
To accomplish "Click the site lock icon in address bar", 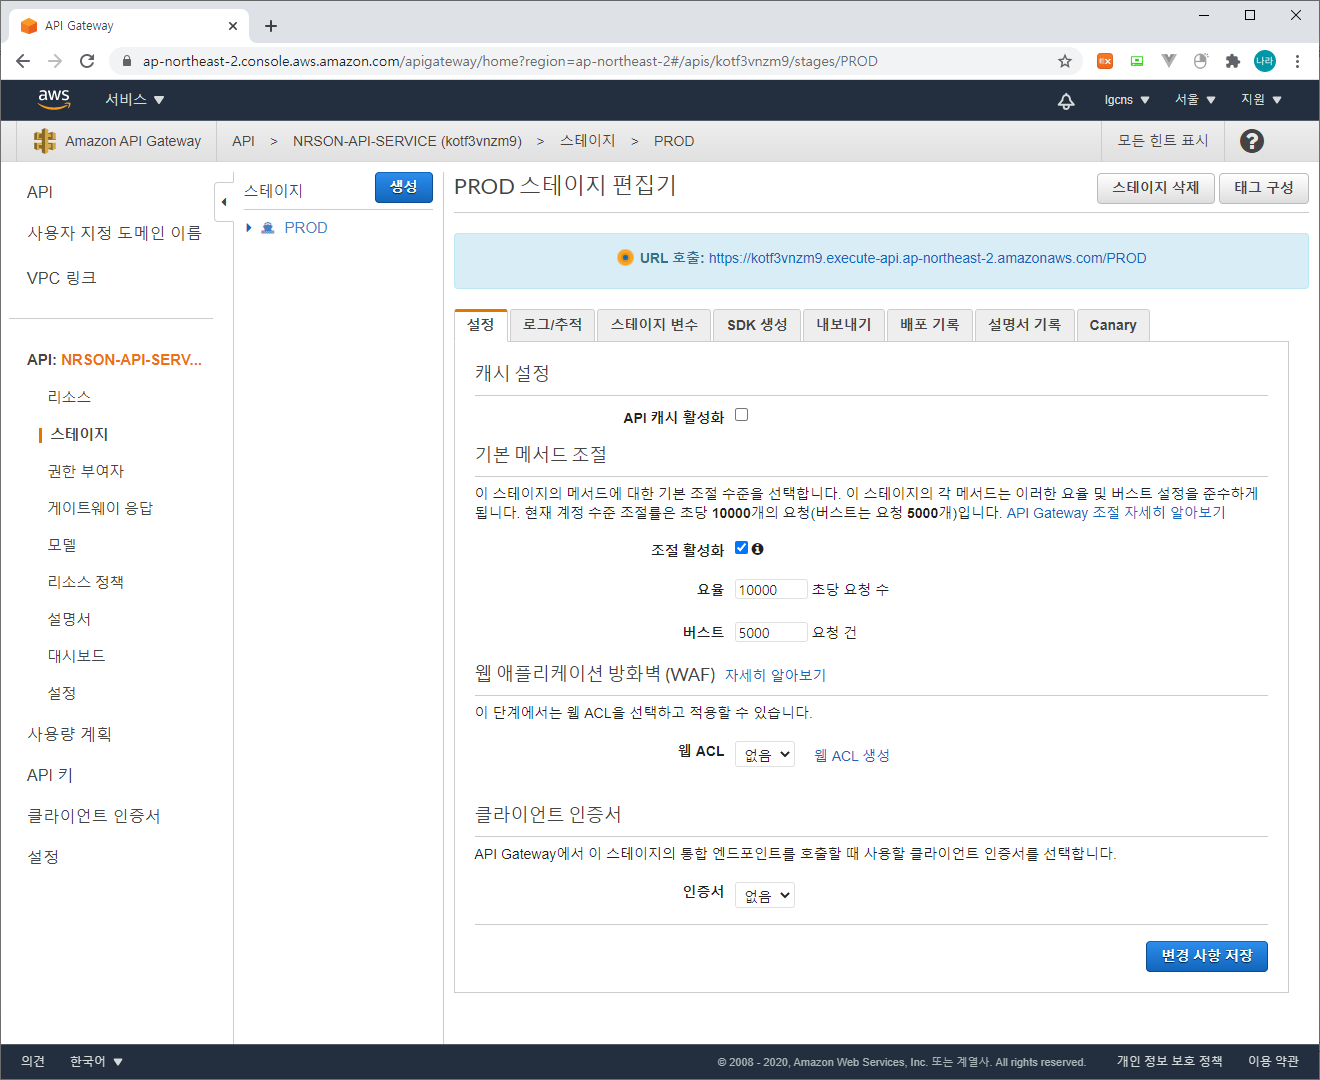I will (x=126, y=61).
